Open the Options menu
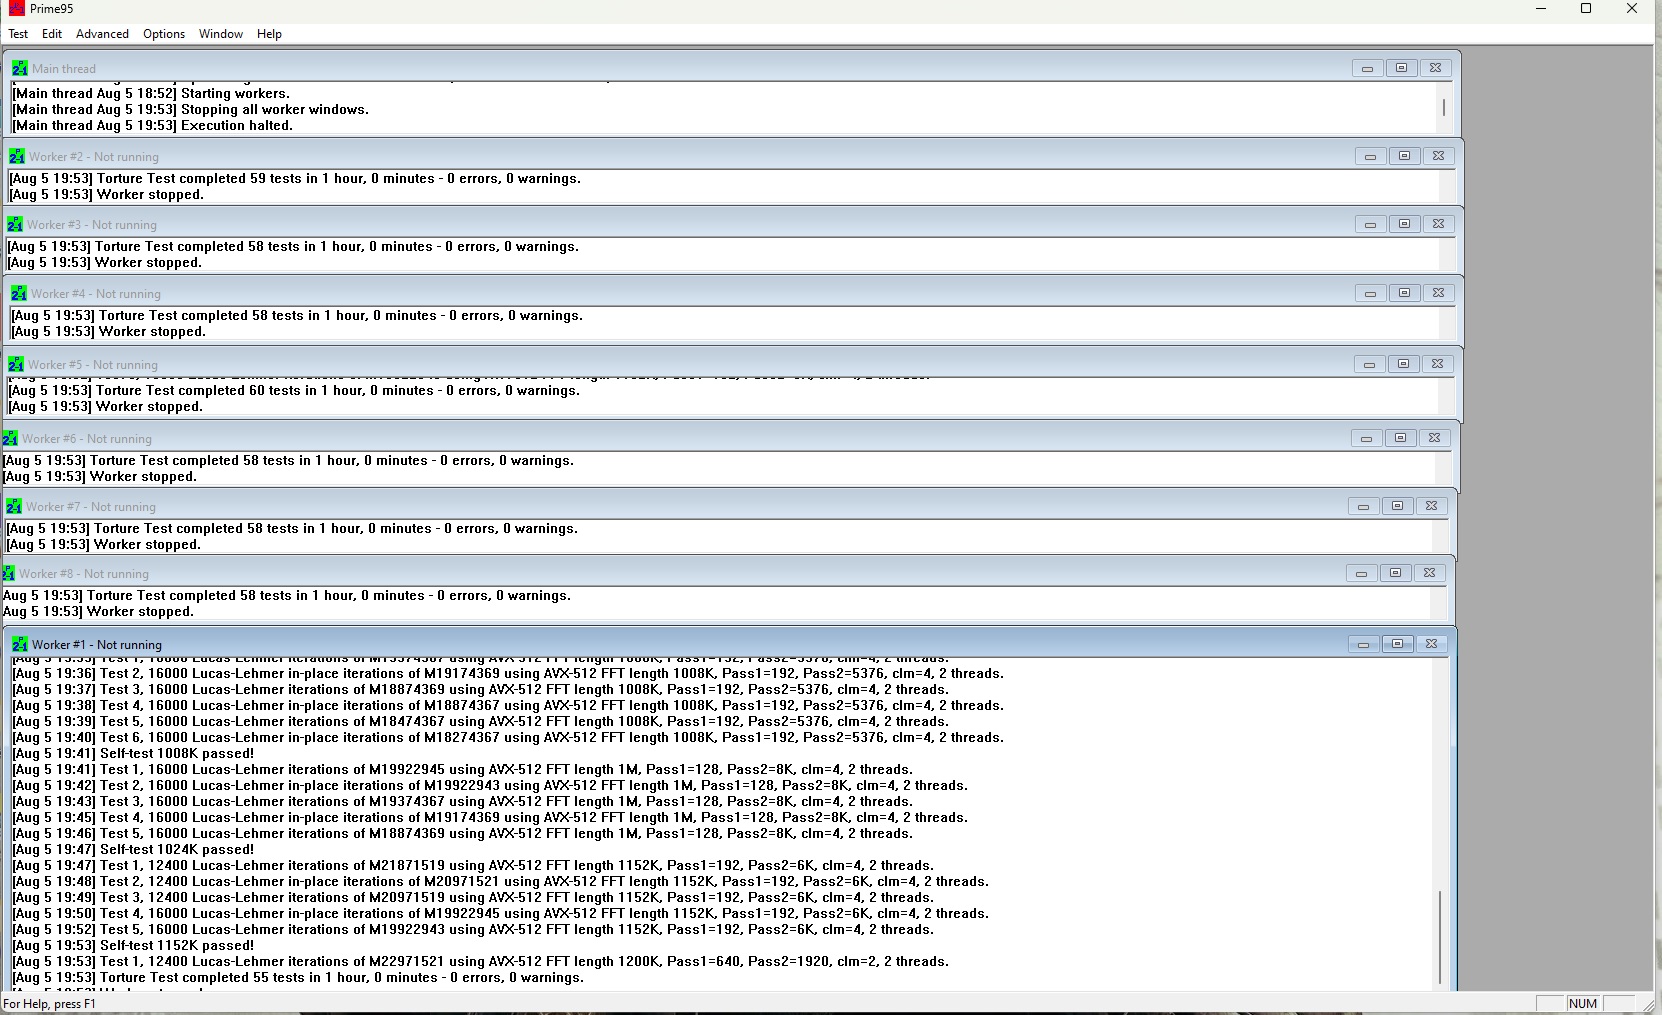This screenshot has width=1662, height=1015. pyautogui.click(x=164, y=34)
